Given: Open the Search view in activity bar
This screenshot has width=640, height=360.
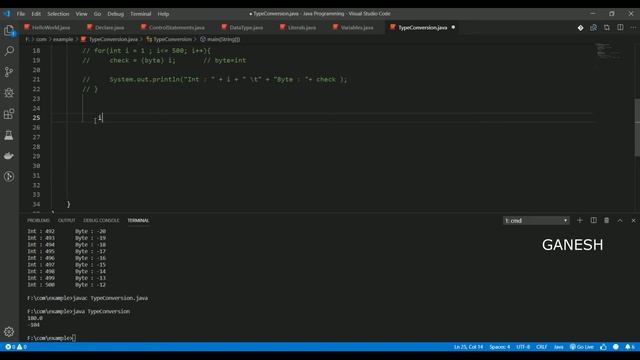Looking at the screenshot, I should pos(9,51).
